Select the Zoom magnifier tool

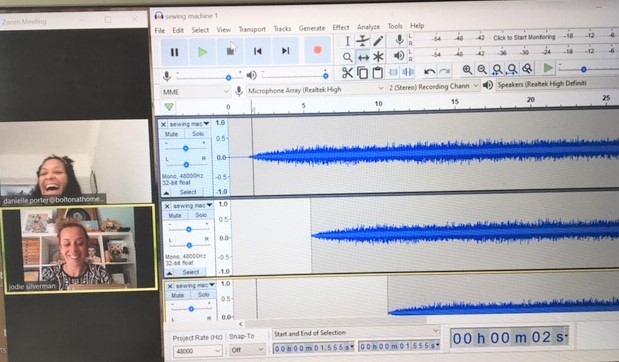click(347, 58)
